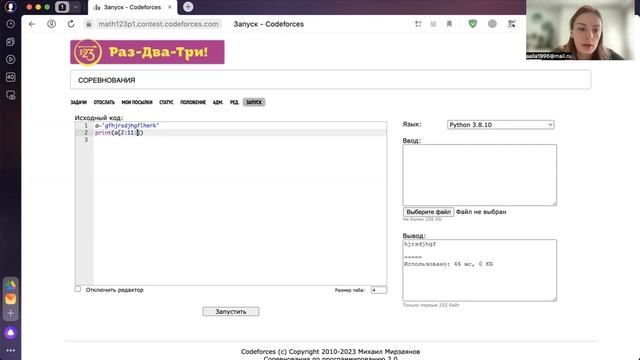This screenshot has width=640, height=360.
Task: Click the webcam video thumbnail
Action: (580, 30)
